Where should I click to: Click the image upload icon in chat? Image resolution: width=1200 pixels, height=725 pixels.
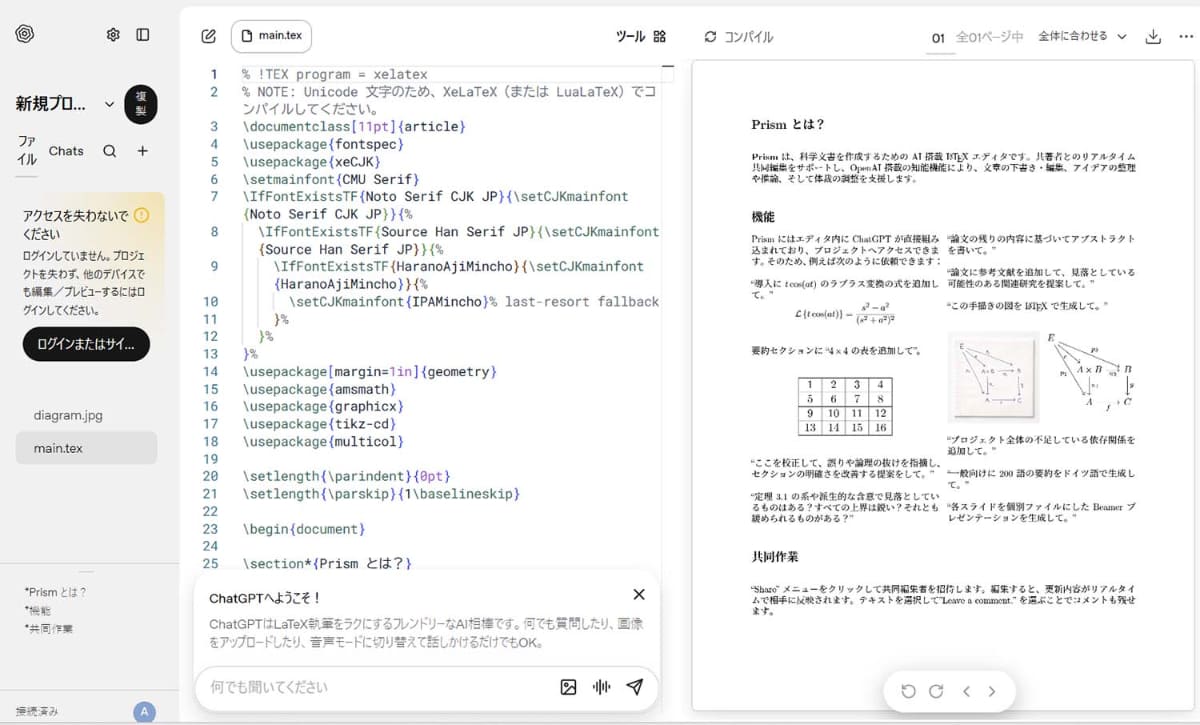tap(568, 687)
